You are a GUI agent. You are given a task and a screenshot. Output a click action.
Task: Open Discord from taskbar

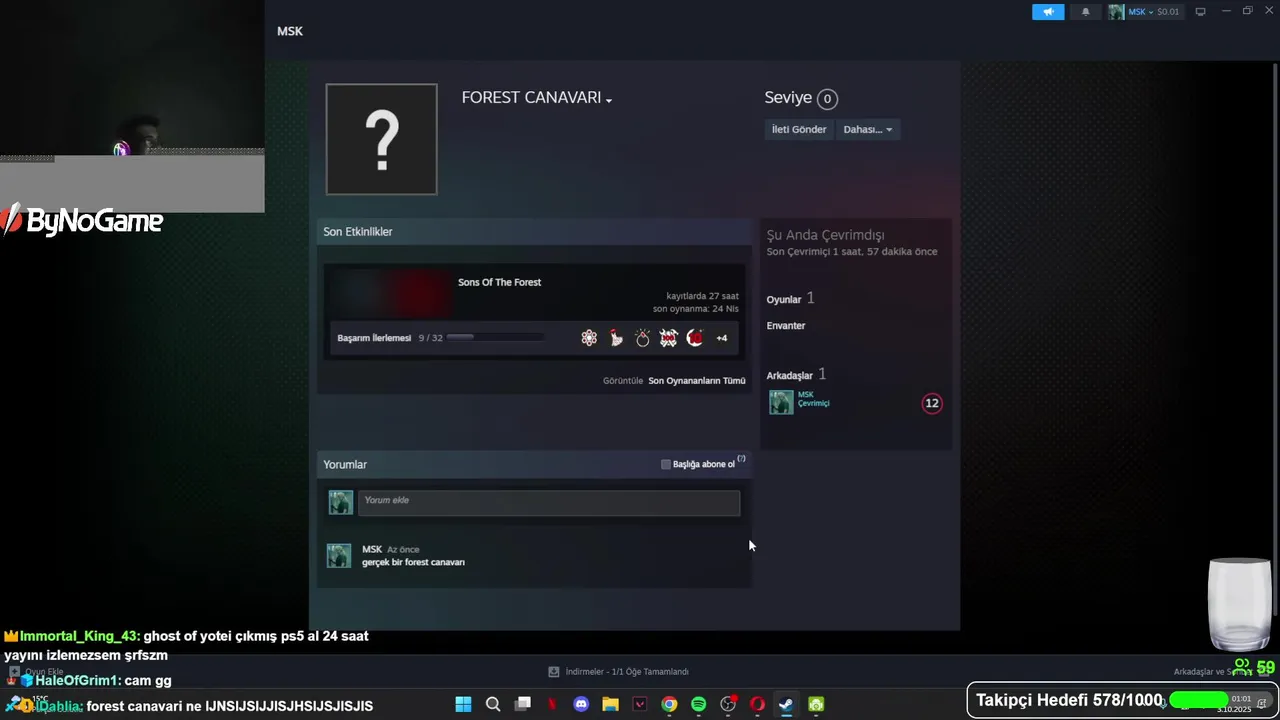pyautogui.click(x=581, y=704)
